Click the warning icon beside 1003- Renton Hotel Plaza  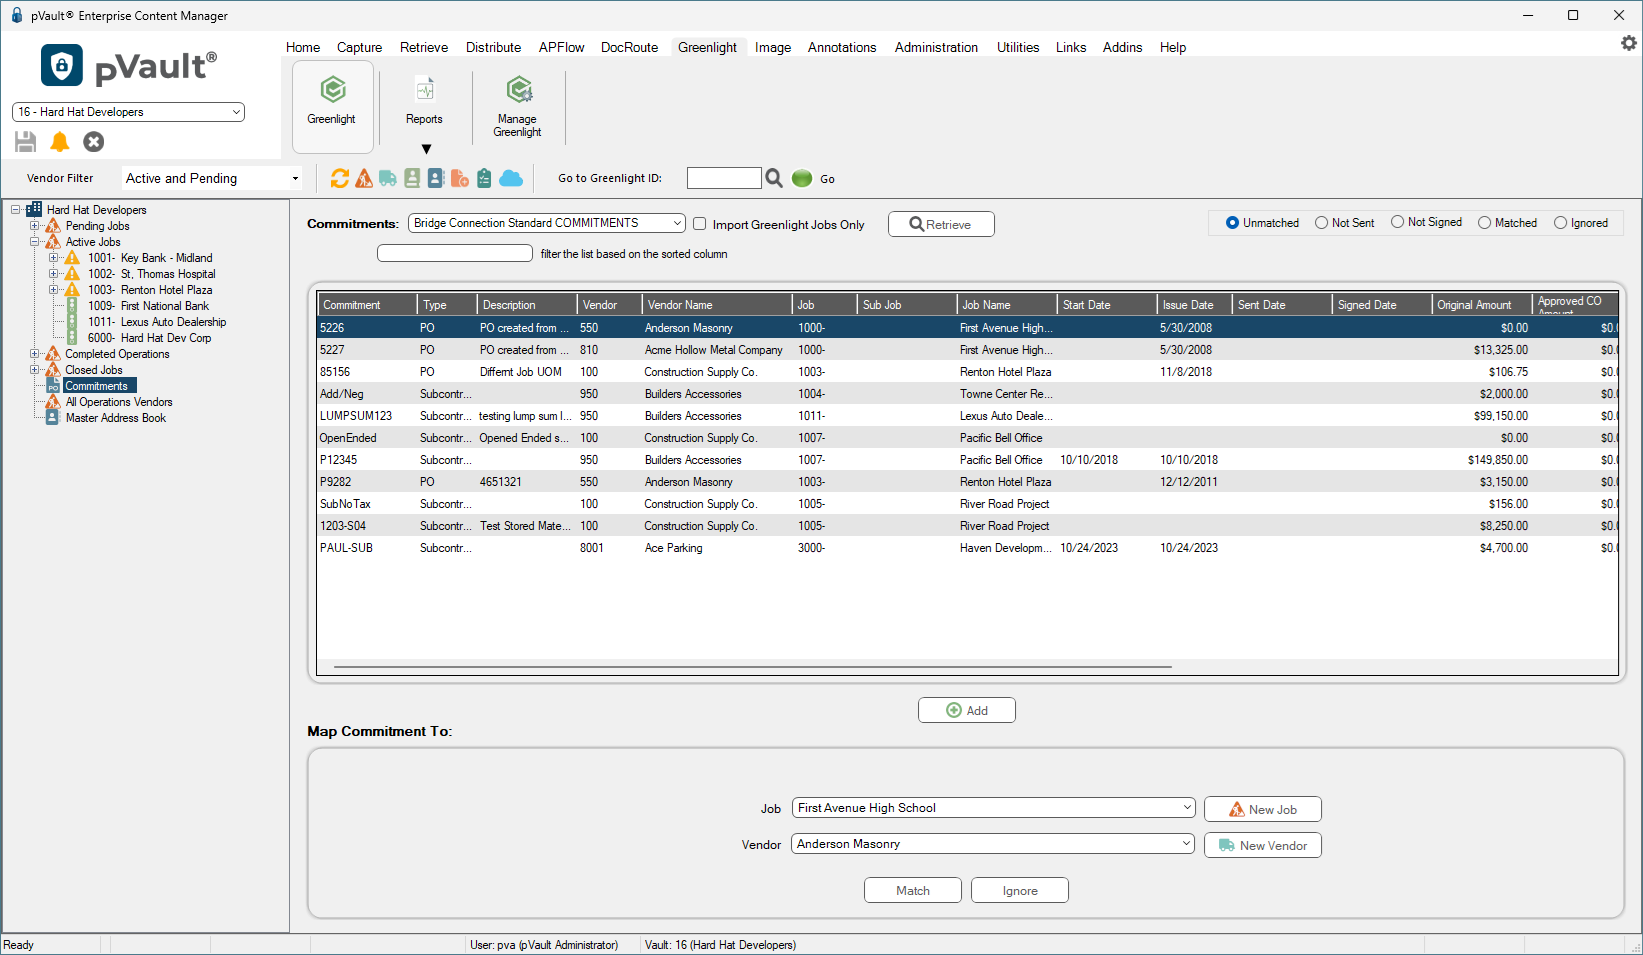pyautogui.click(x=72, y=290)
